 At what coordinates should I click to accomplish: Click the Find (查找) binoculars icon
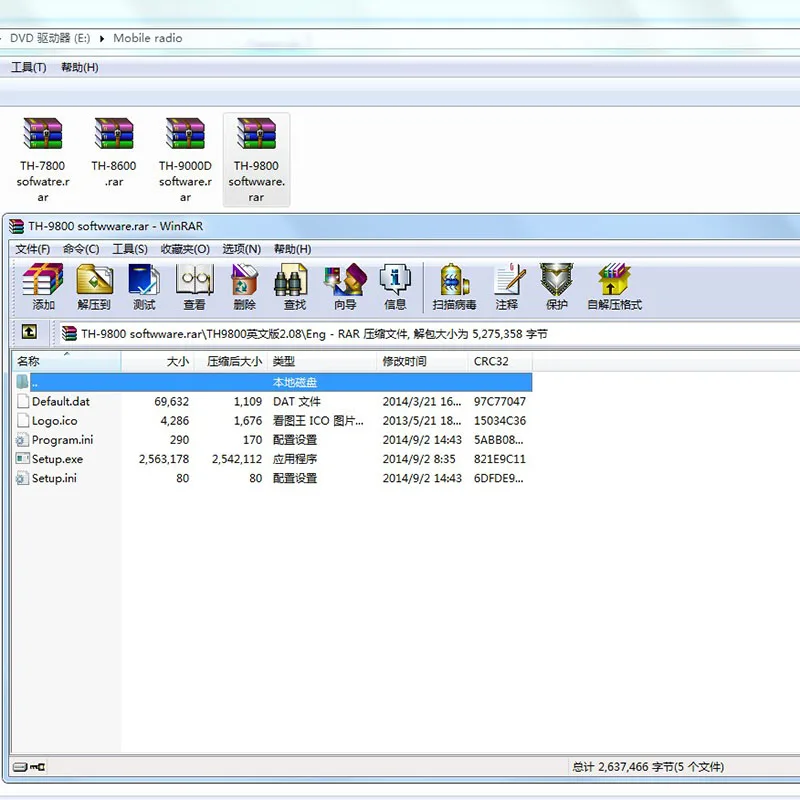click(x=294, y=286)
